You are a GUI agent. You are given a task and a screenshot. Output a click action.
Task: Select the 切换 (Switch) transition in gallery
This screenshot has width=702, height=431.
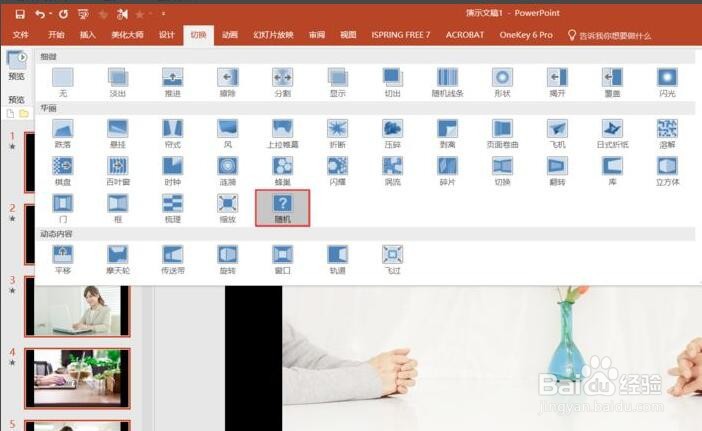502,171
